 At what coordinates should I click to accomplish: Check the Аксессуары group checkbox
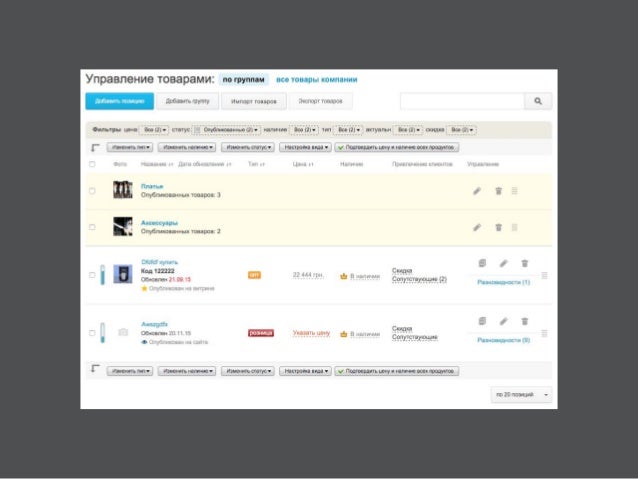coord(92,227)
